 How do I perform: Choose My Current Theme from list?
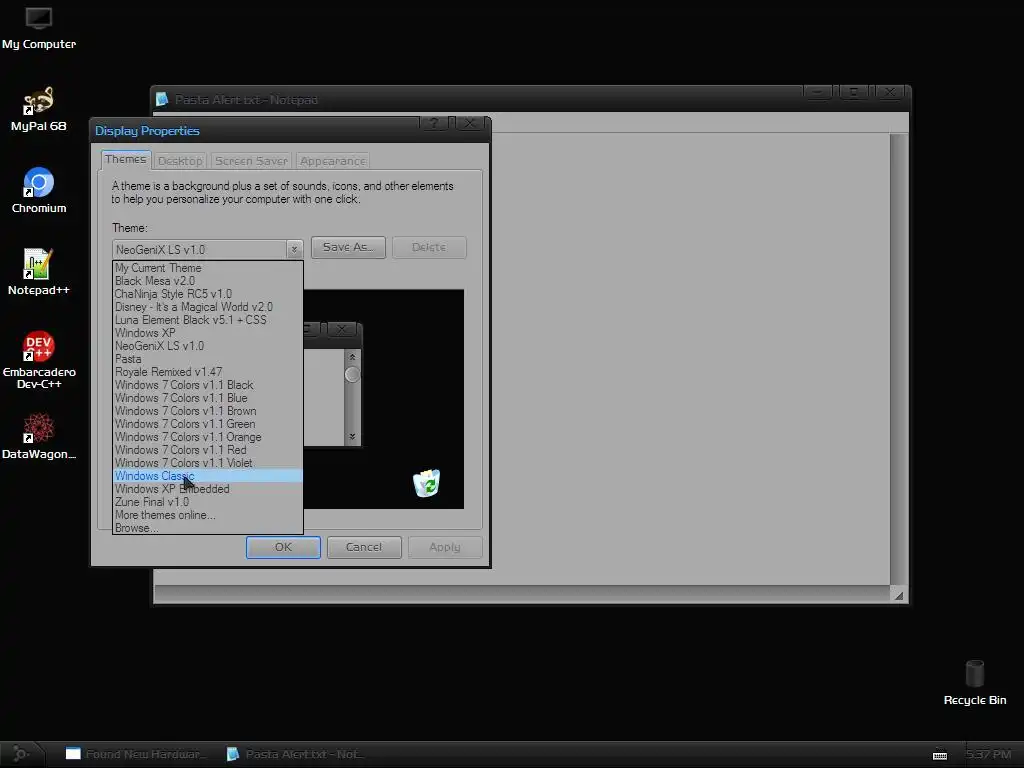tap(208, 268)
